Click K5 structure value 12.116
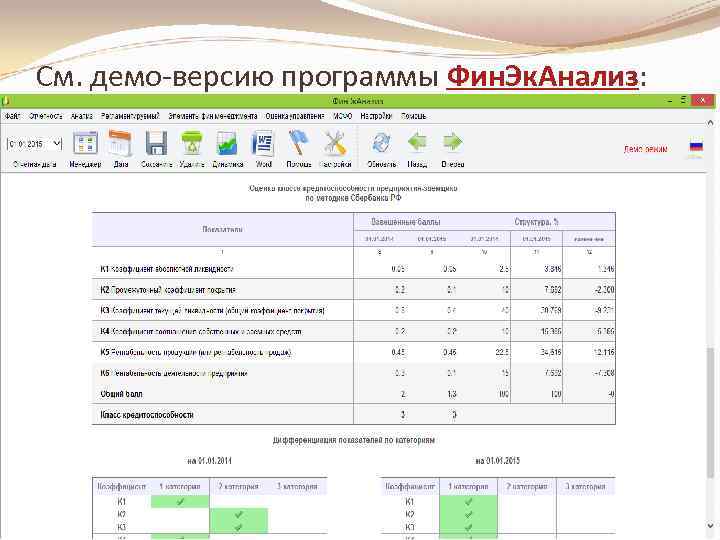 coord(601,352)
